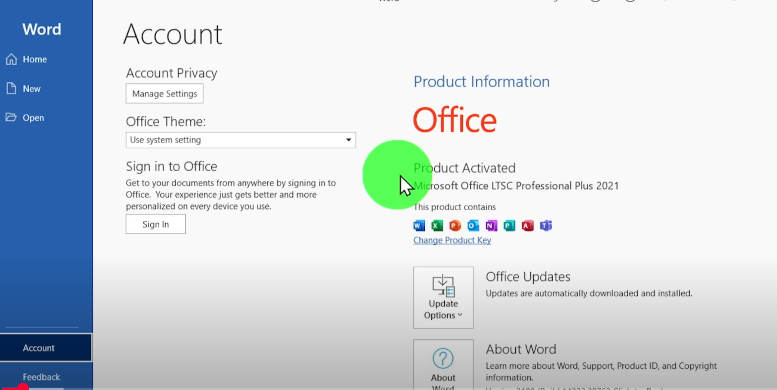This screenshot has width=777, height=390.
Task: Click the About Word question mark icon
Action: [443, 358]
